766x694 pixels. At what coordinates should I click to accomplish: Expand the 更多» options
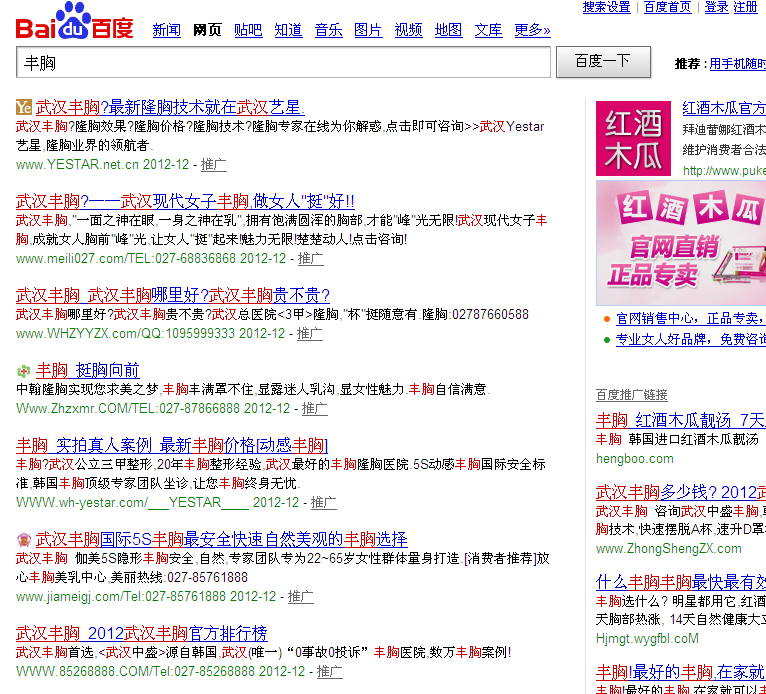(532, 30)
